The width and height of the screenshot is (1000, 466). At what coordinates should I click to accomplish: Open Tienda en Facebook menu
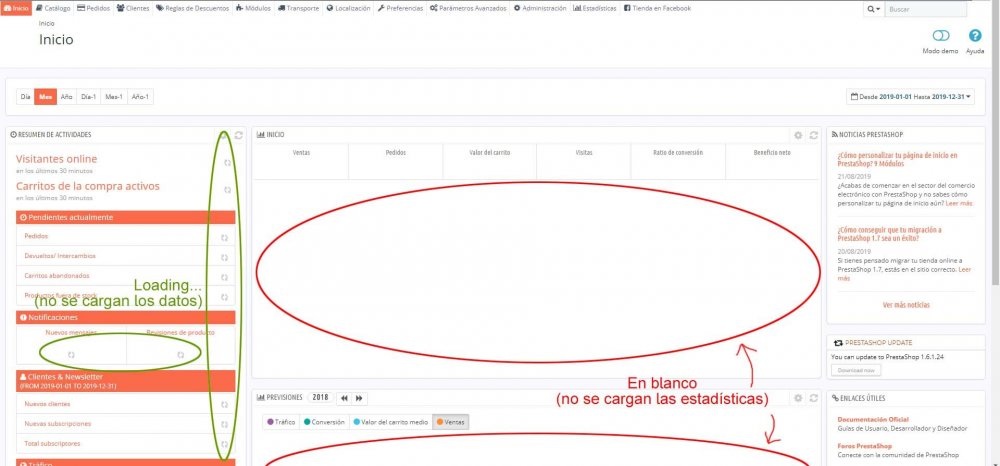[x=658, y=8]
